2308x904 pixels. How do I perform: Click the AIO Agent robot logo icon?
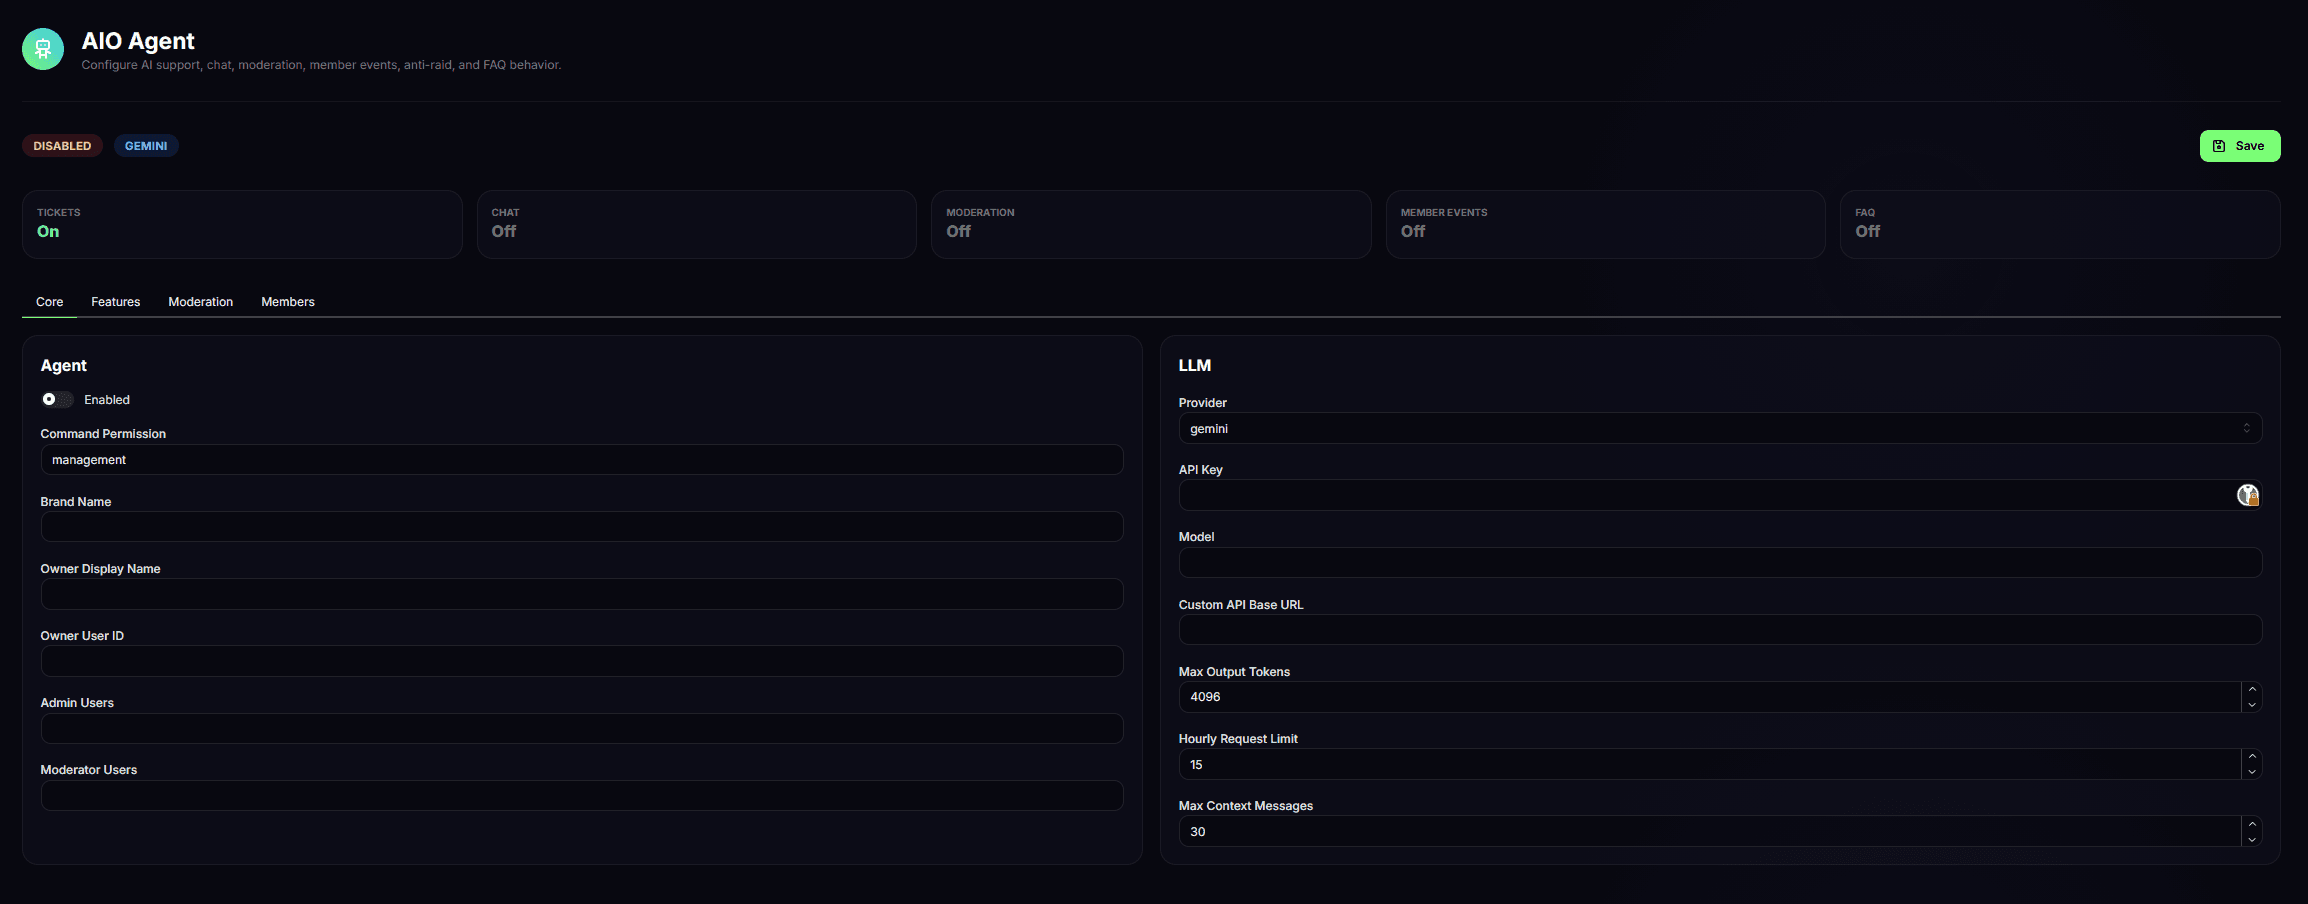click(x=43, y=48)
